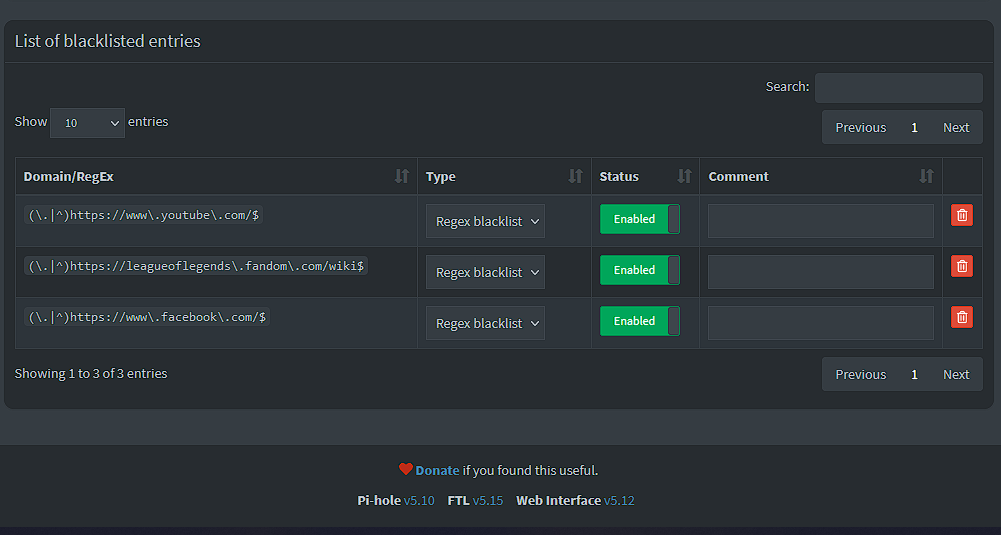Open the Show entries count dropdown
The height and width of the screenshot is (535, 1001).
(87, 123)
